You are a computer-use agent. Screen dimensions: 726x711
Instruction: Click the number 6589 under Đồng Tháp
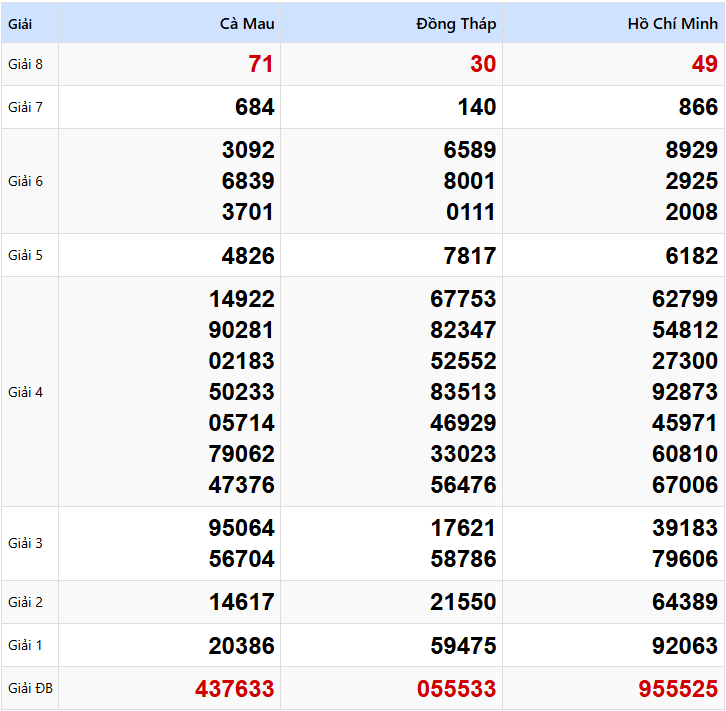pos(470,150)
